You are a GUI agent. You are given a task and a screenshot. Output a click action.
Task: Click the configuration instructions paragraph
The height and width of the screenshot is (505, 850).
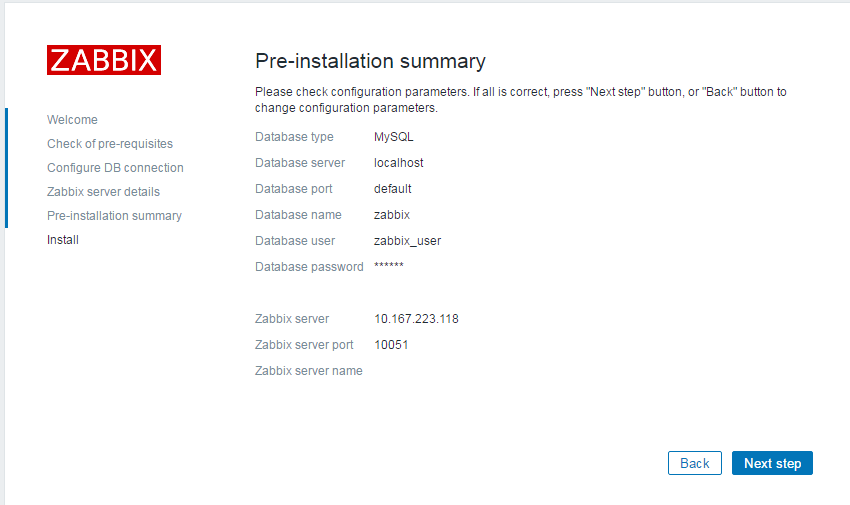pyautogui.click(x=520, y=99)
